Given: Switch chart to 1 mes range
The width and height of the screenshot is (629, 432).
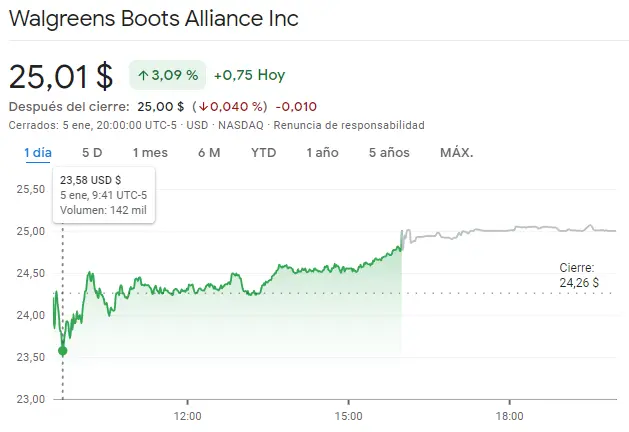Looking at the screenshot, I should click(x=150, y=152).
